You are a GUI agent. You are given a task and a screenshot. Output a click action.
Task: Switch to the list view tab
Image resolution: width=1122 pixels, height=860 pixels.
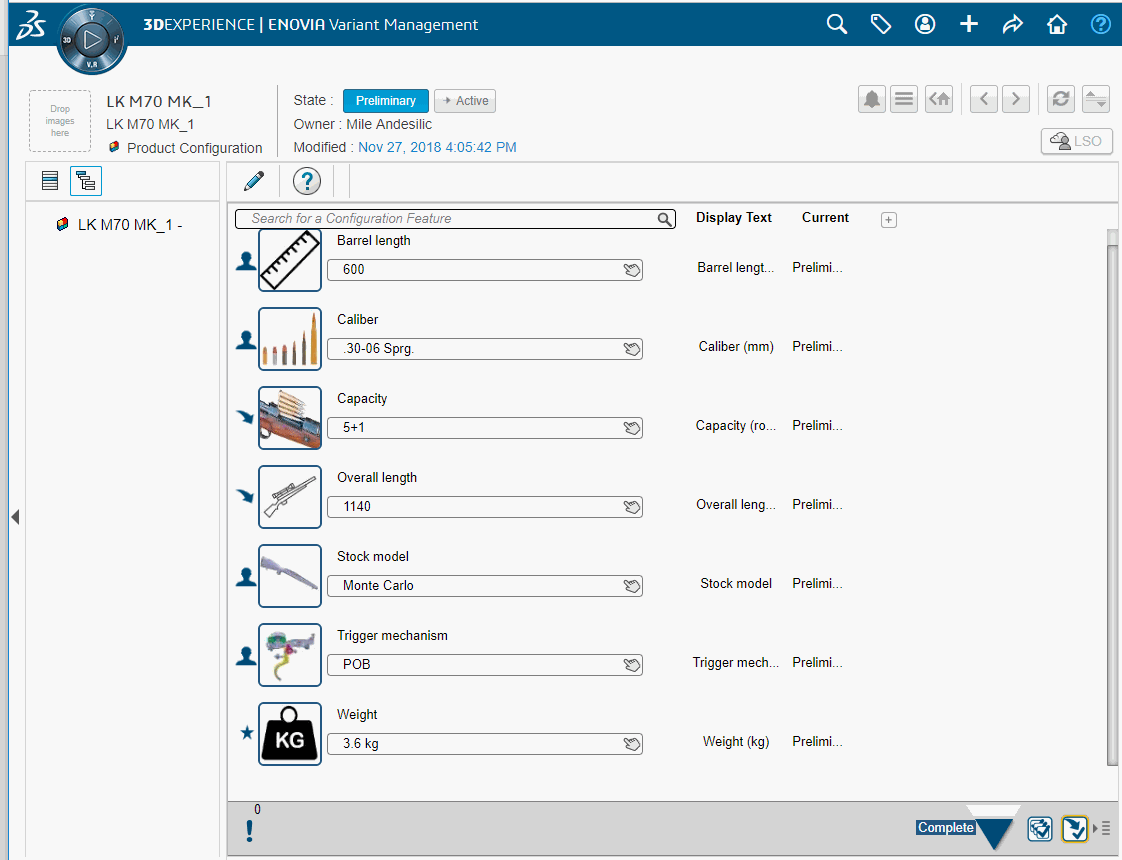click(49, 180)
